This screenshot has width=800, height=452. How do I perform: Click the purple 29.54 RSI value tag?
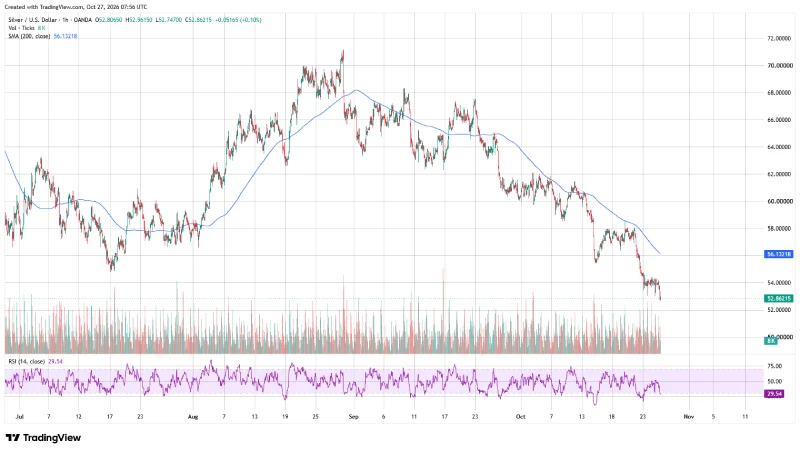coord(773,394)
